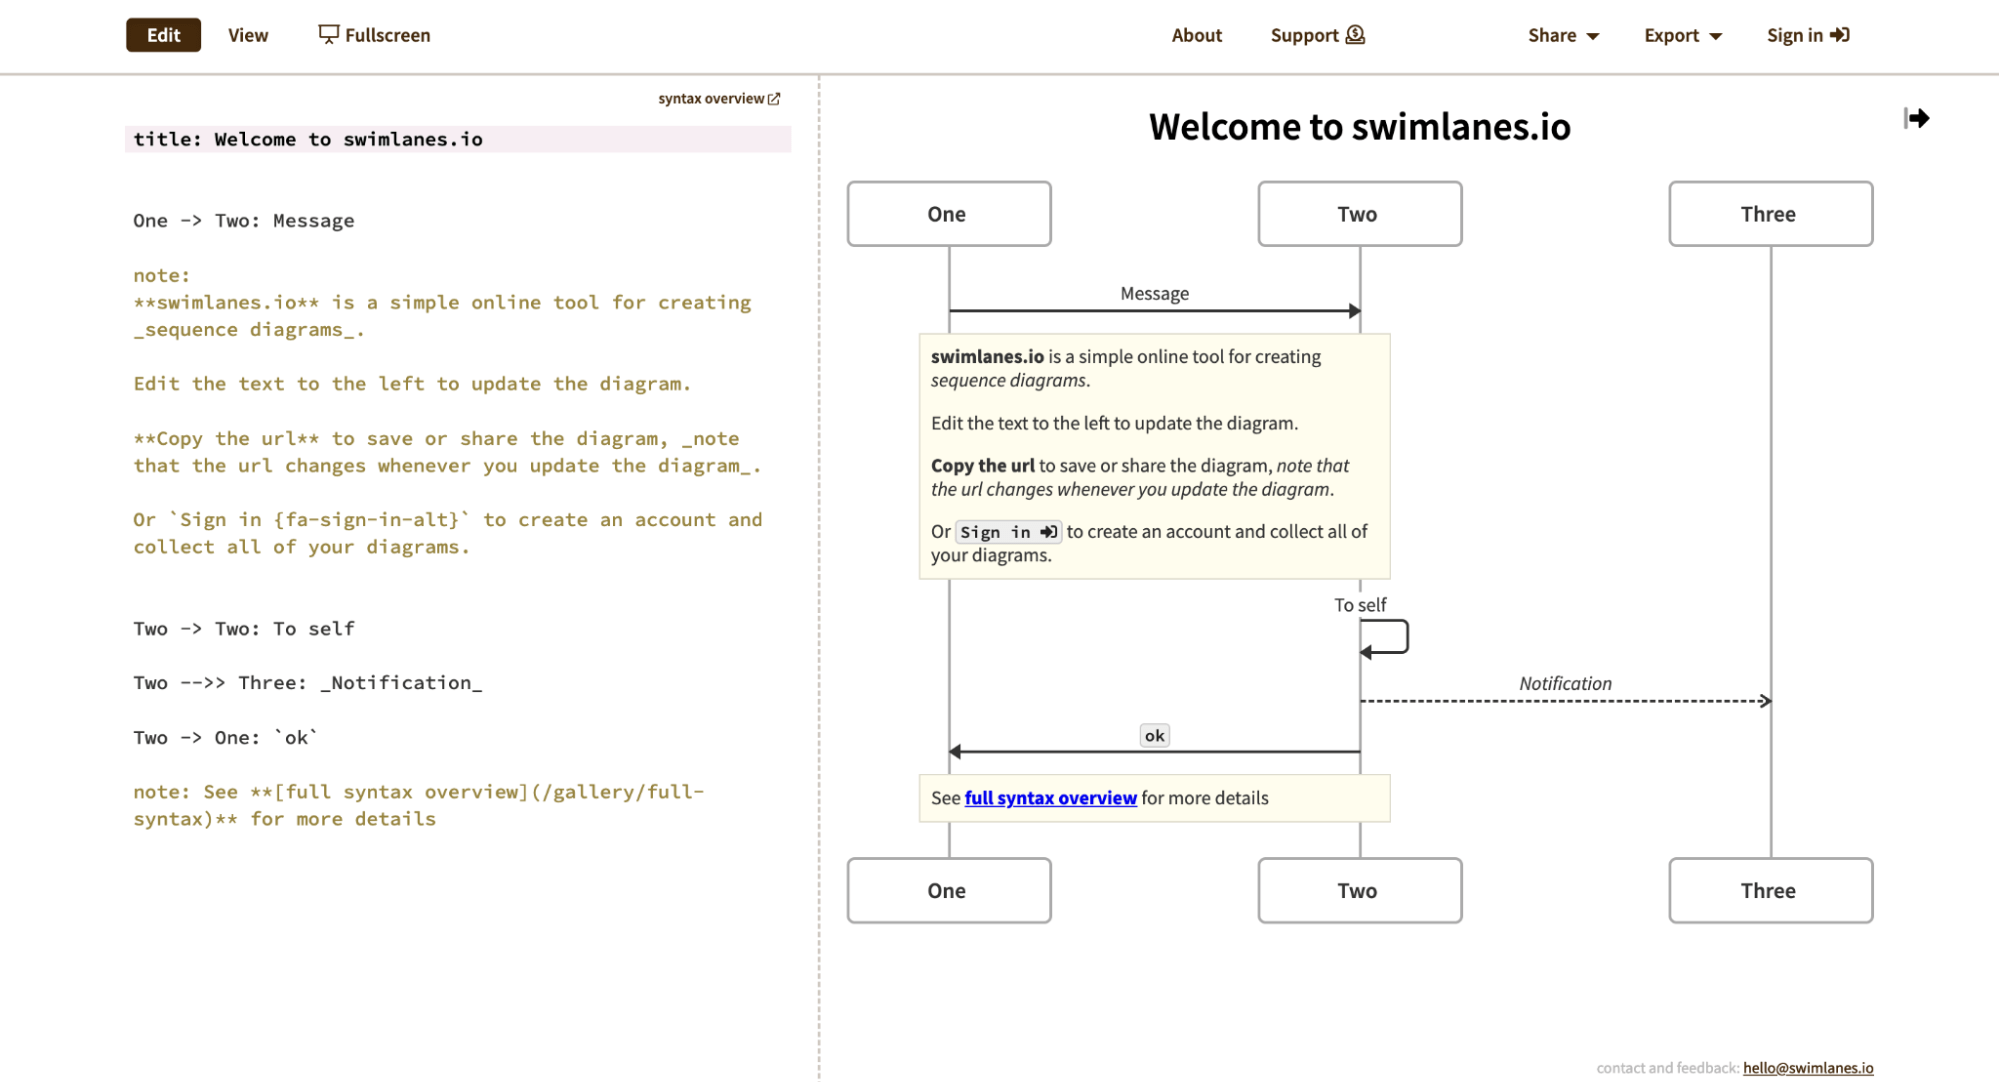Open the Share dropdown
1999x1083 pixels.
point(1562,35)
